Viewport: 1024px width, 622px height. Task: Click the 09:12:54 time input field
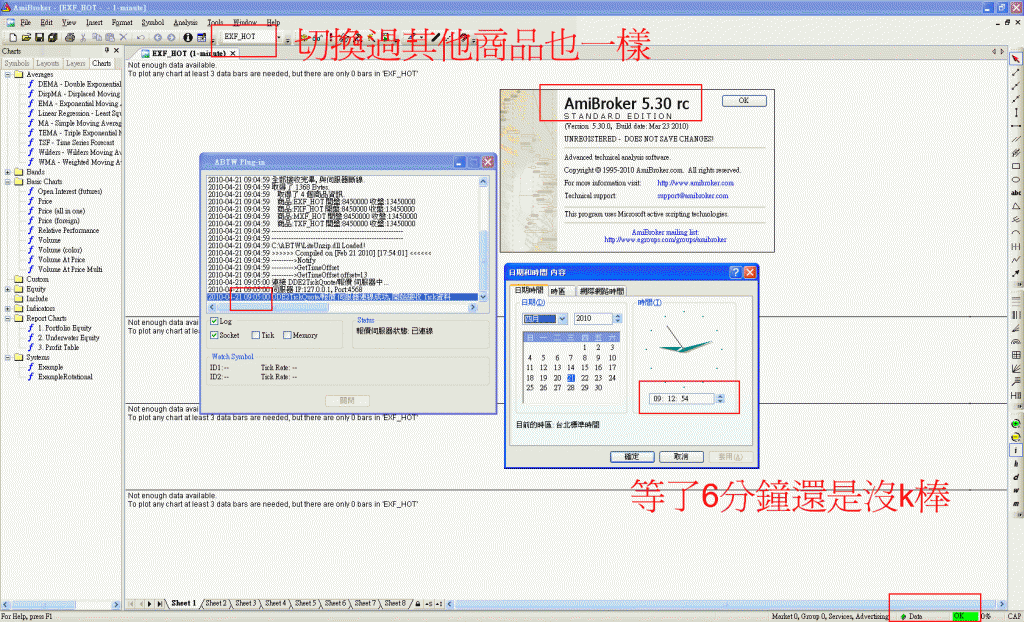tap(682, 399)
